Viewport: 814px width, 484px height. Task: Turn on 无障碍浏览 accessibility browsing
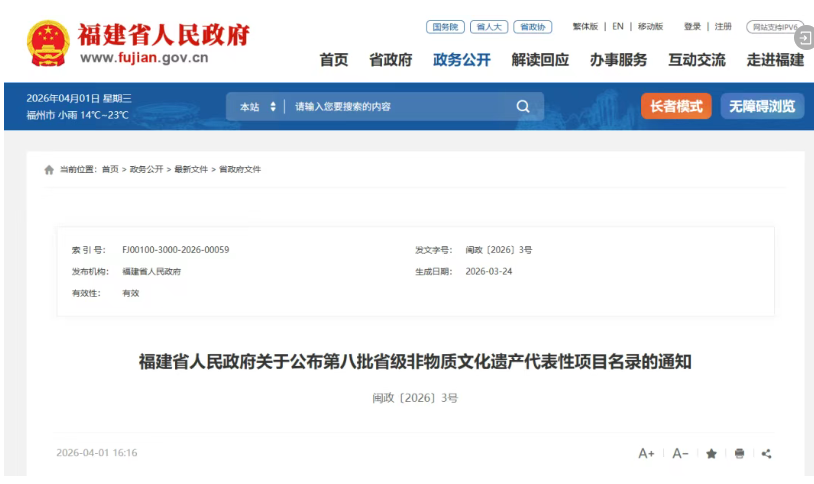coord(762,106)
